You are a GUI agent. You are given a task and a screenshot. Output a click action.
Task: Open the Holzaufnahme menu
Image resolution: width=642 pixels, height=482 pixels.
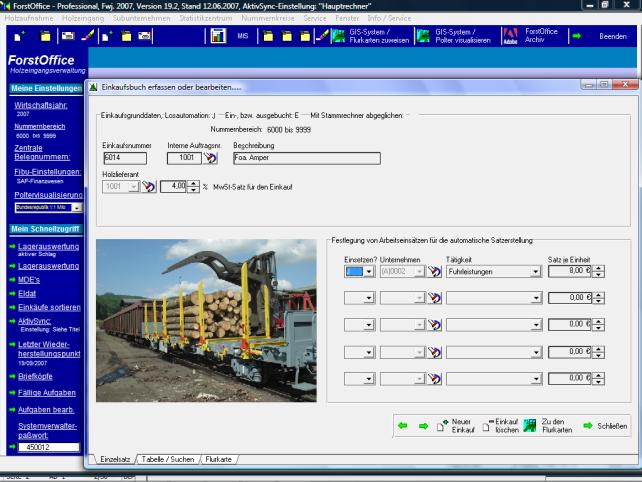pyautogui.click(x=29, y=18)
